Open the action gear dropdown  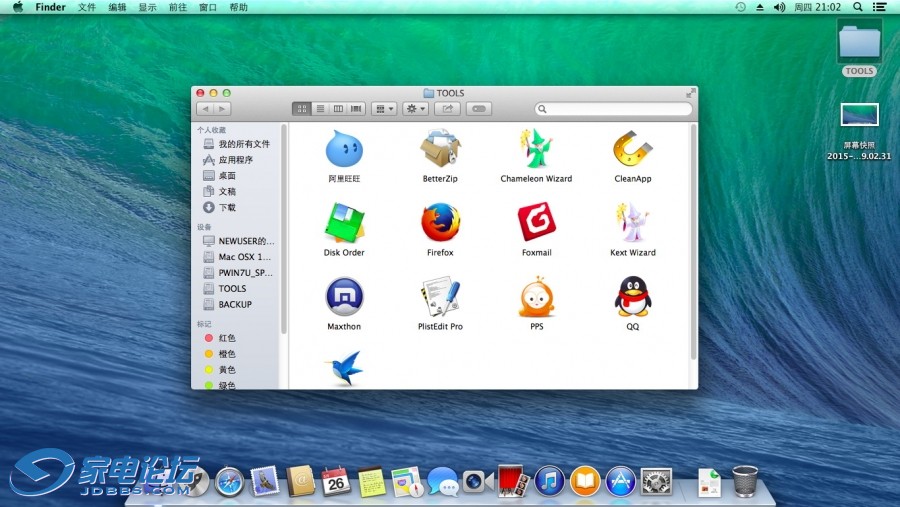416,109
